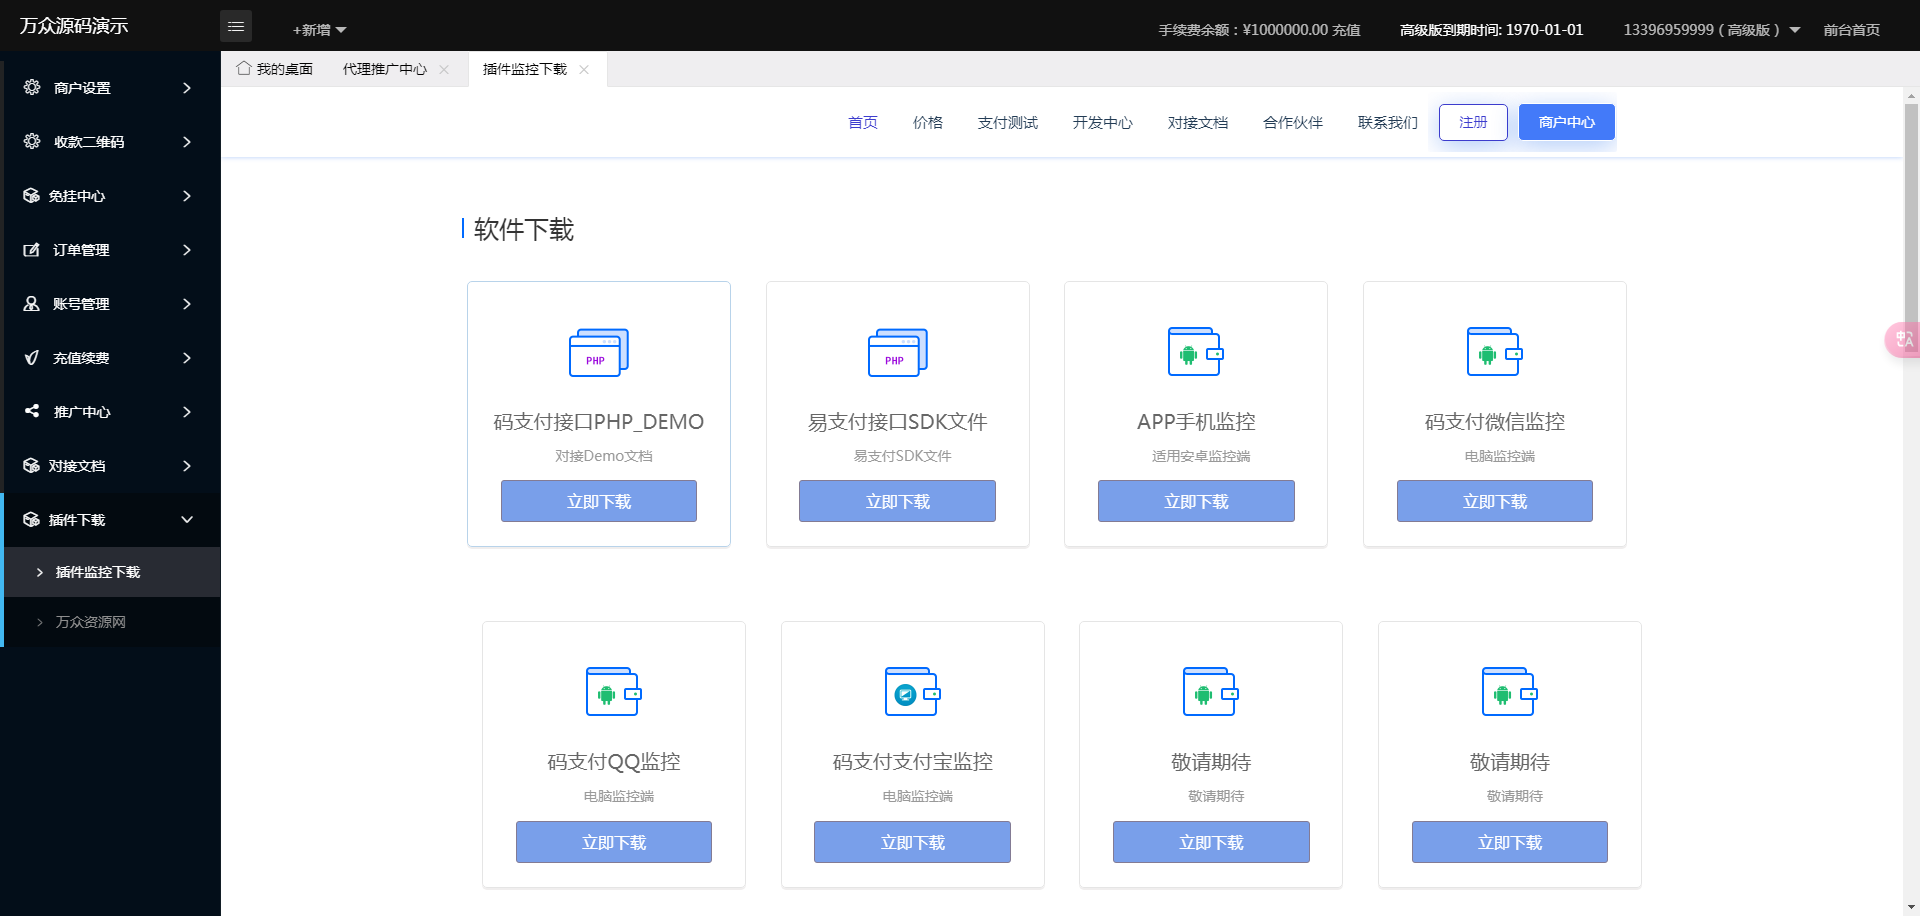1920x916 pixels.
Task: Collapse the 插件下载 submenu chevron
Action: [186, 520]
